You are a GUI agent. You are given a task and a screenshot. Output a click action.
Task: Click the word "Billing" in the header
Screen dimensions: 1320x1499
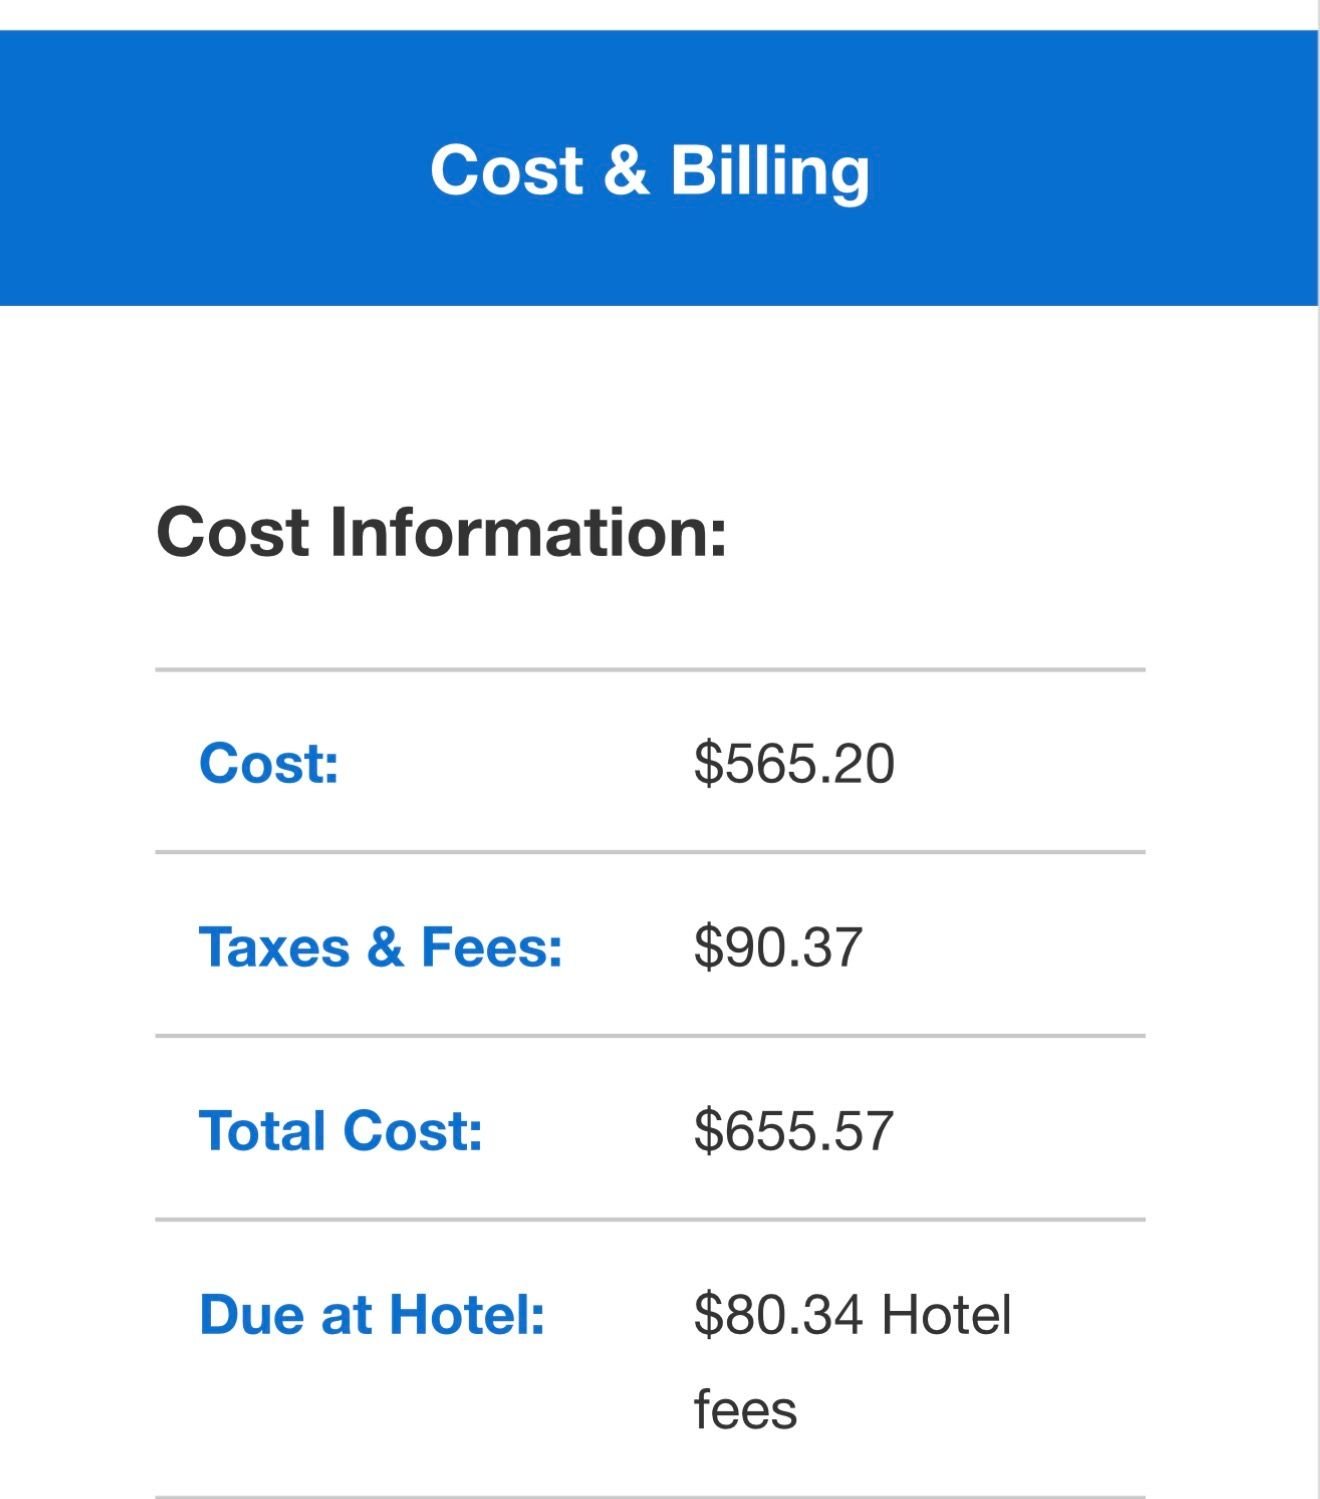(769, 170)
